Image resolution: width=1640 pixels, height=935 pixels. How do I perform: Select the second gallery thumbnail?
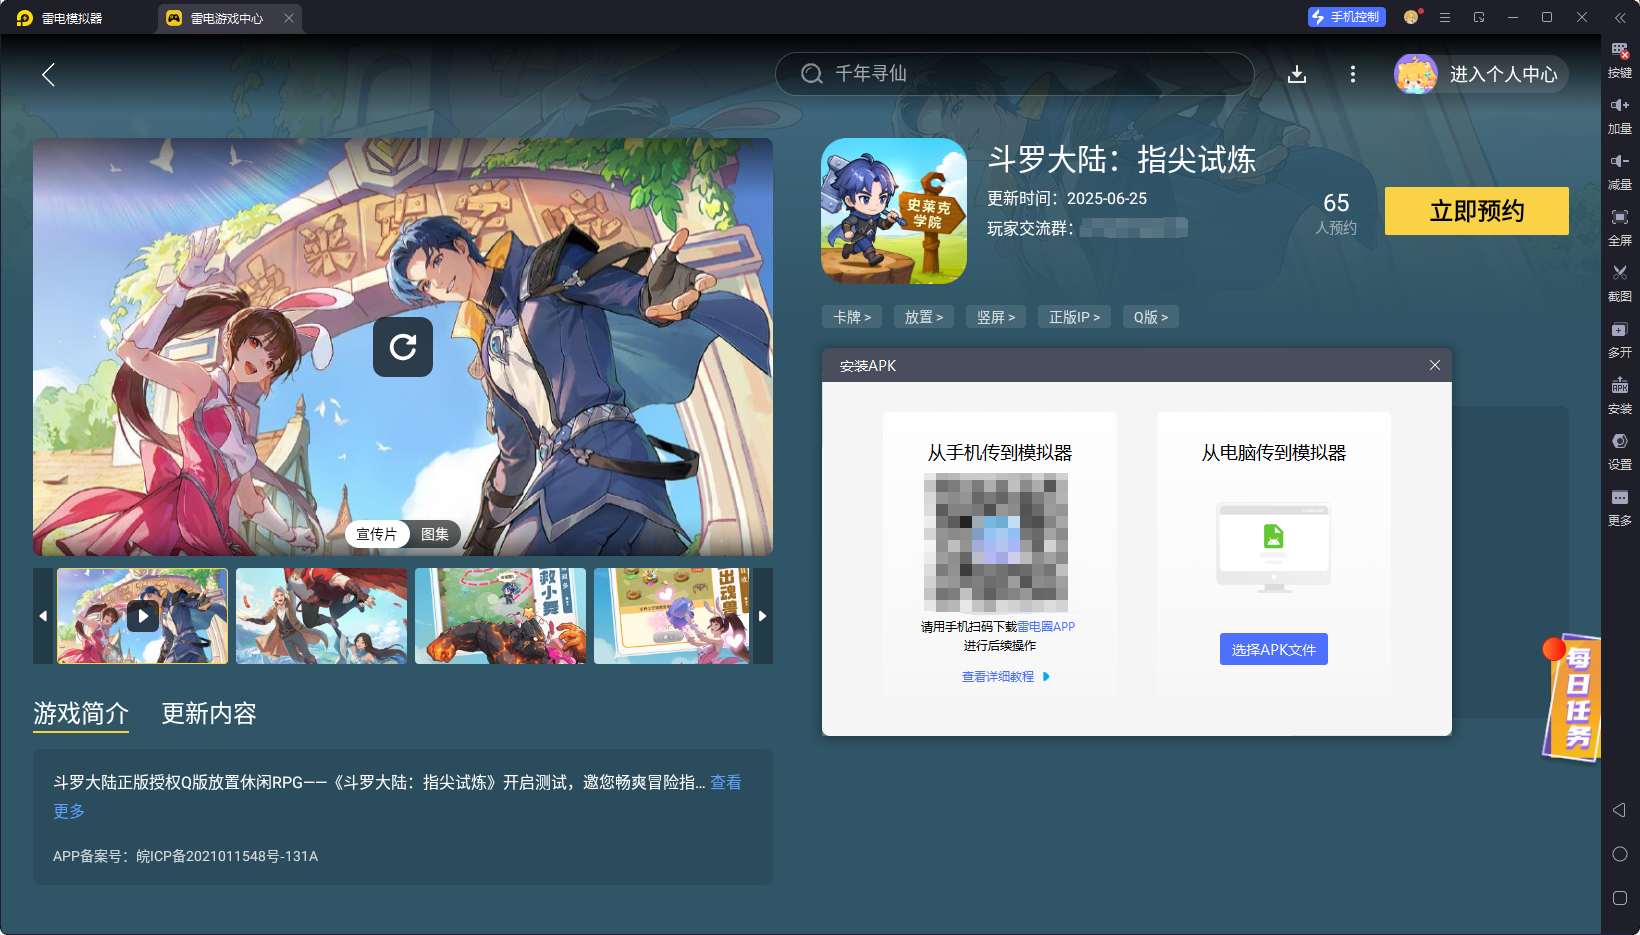tap(322, 616)
